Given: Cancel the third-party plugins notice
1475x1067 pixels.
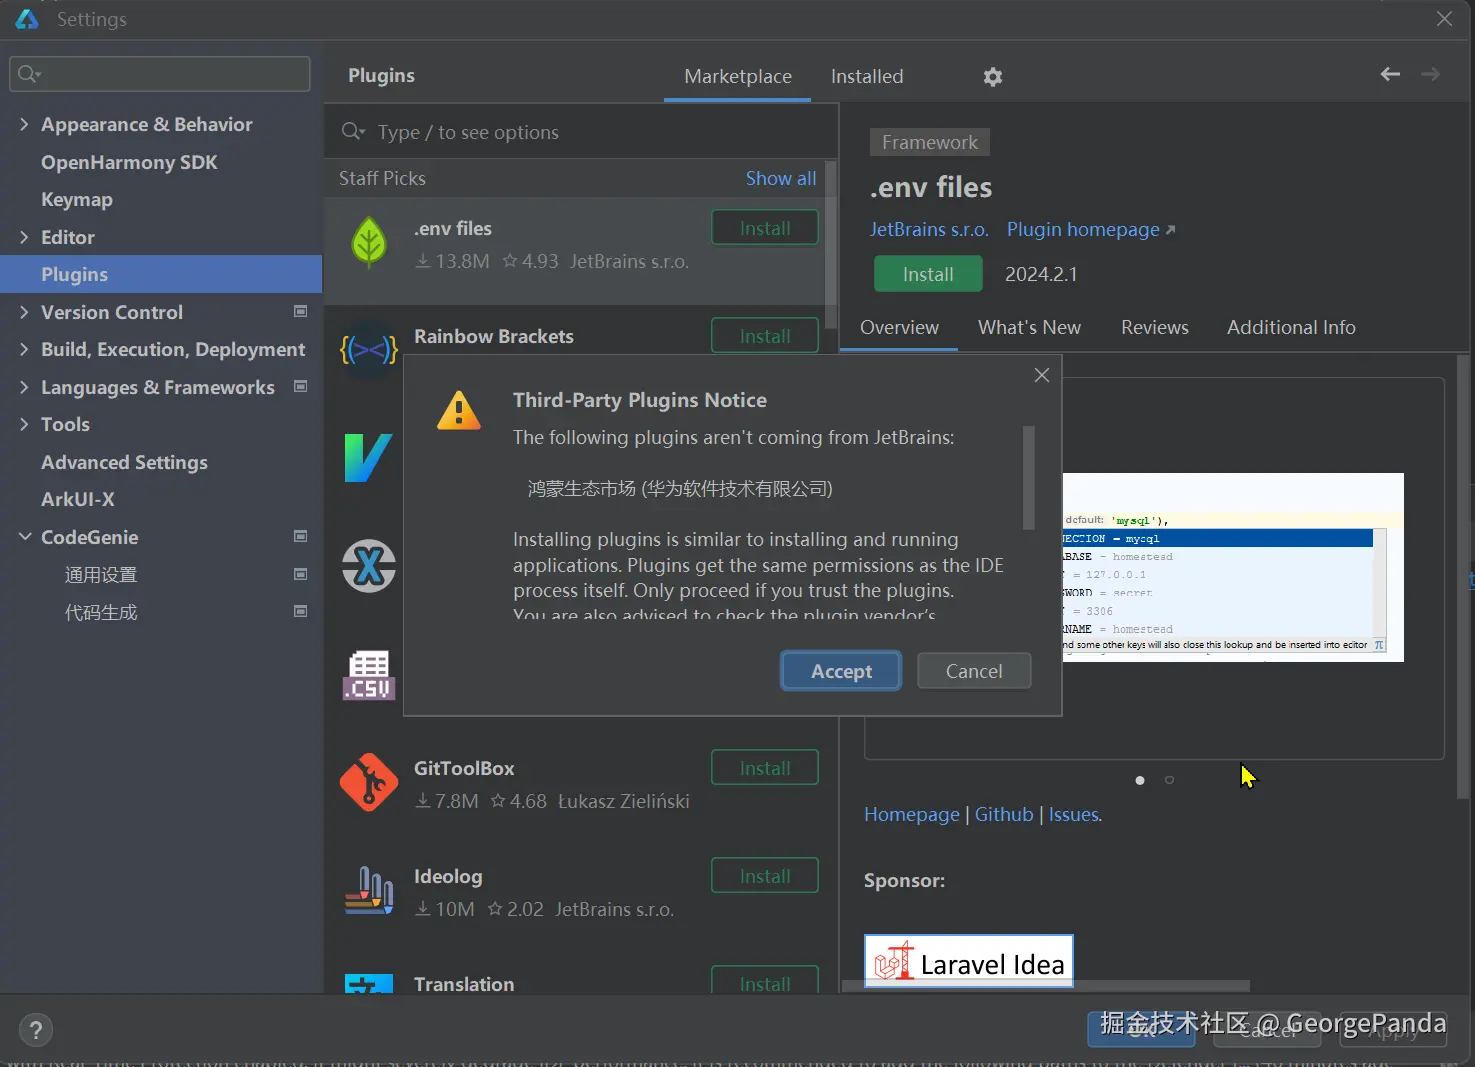Looking at the screenshot, I should click(x=974, y=671).
